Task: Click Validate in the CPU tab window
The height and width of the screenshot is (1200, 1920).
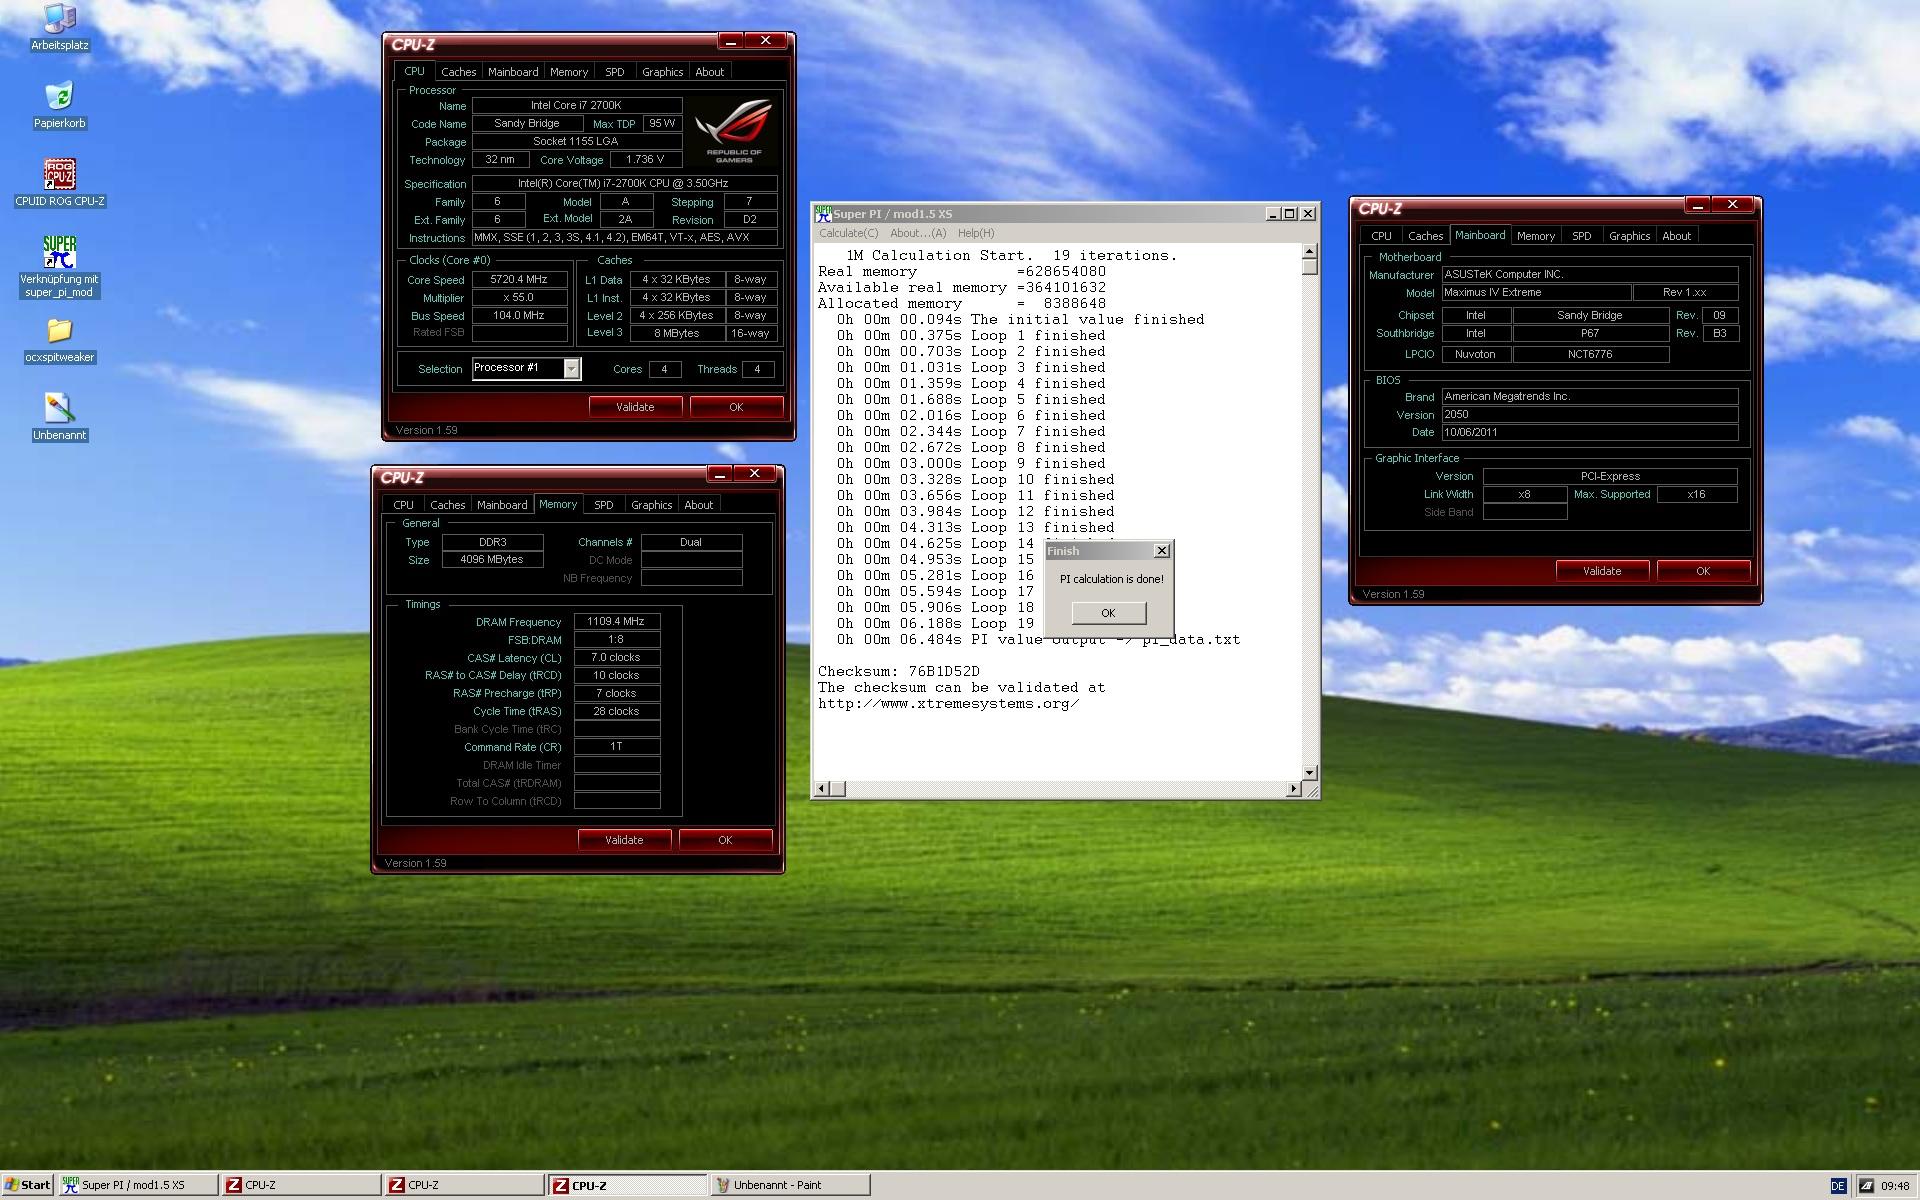Action: tap(635, 407)
